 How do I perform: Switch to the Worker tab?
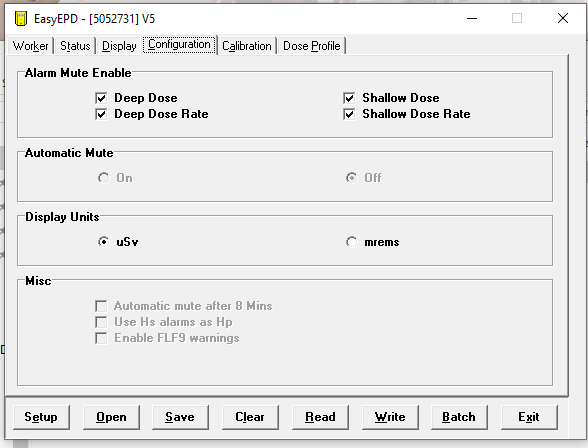30,46
